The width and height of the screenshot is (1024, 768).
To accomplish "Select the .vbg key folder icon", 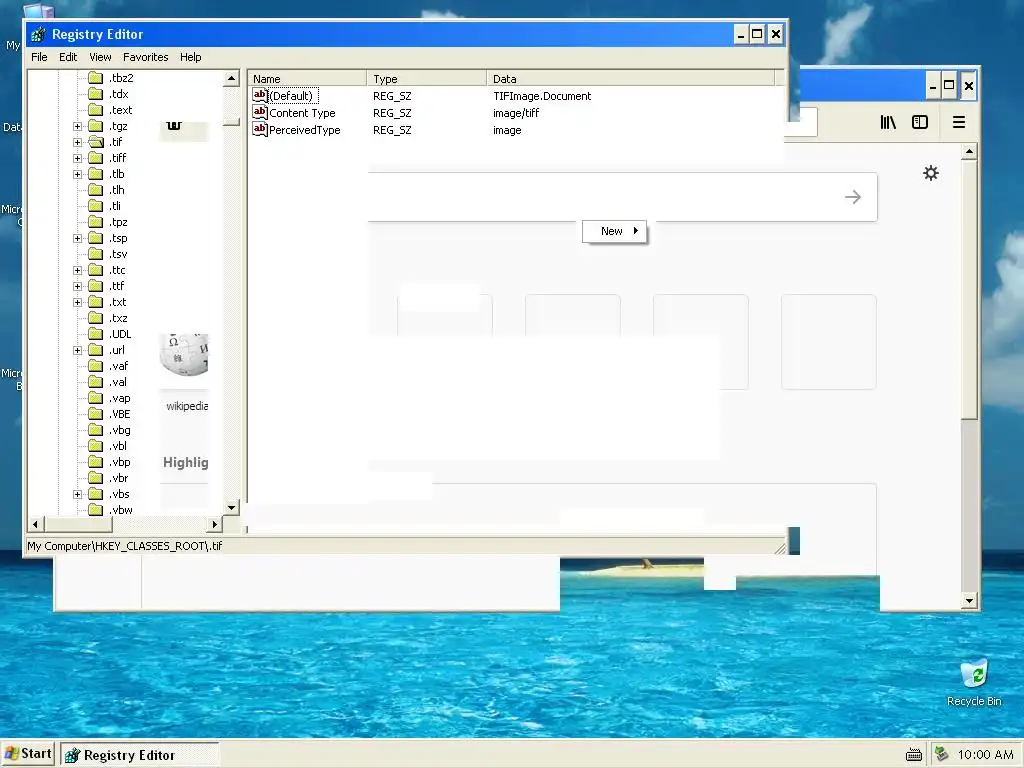I will (x=95, y=430).
